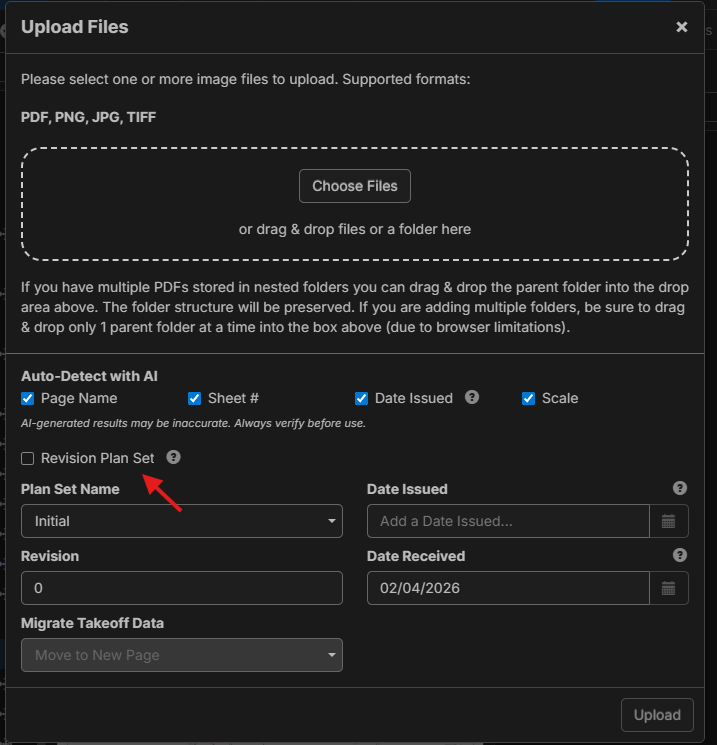Click the Choose Files button
This screenshot has width=717, height=745.
[354, 186]
